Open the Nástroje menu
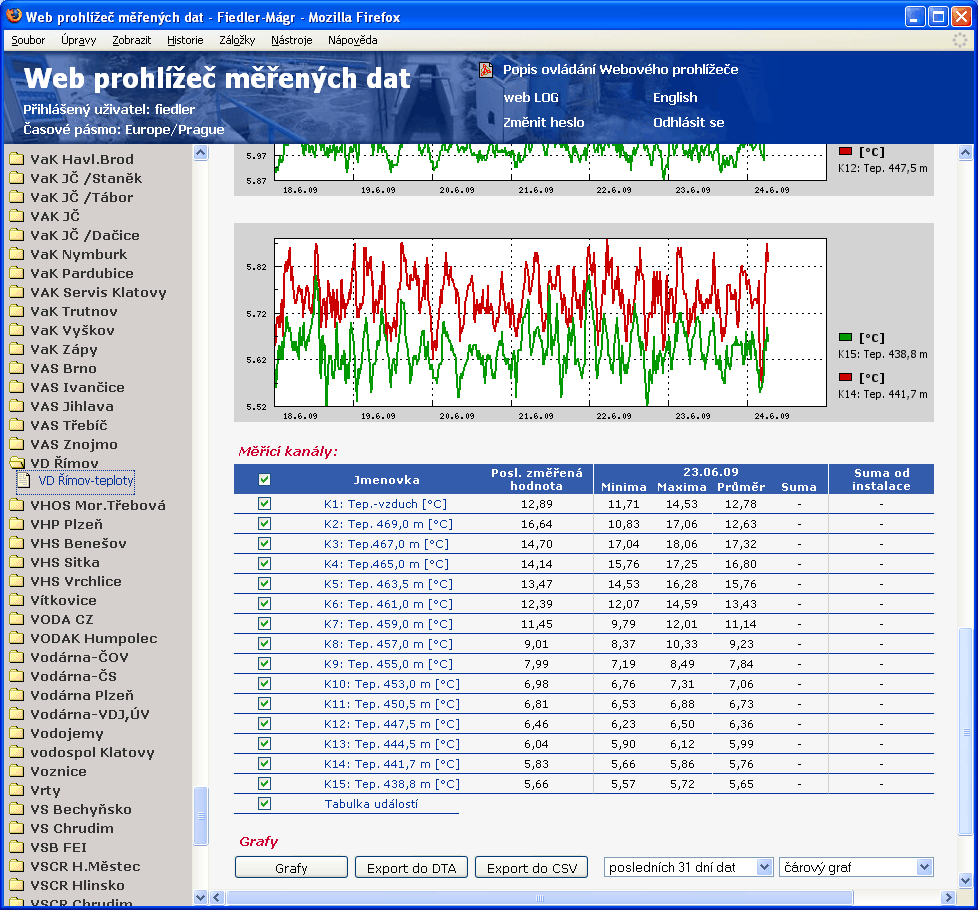Viewport: 978px width, 910px height. coord(291,40)
